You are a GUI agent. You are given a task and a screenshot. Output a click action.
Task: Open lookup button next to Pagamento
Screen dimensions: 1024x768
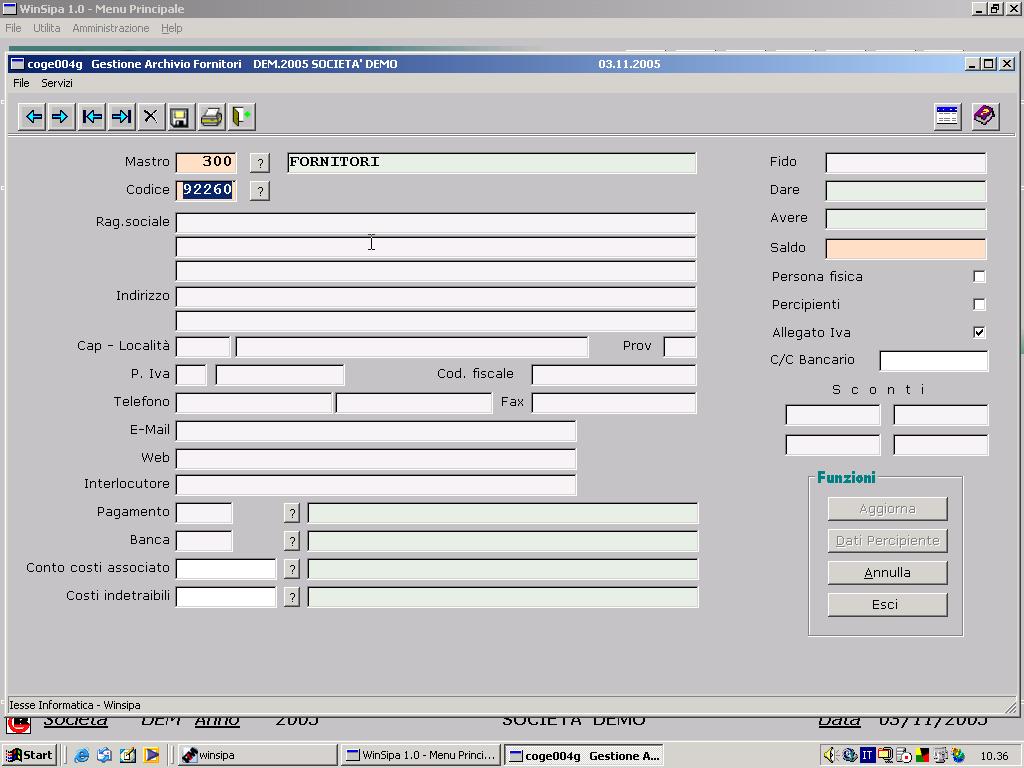[x=291, y=513]
